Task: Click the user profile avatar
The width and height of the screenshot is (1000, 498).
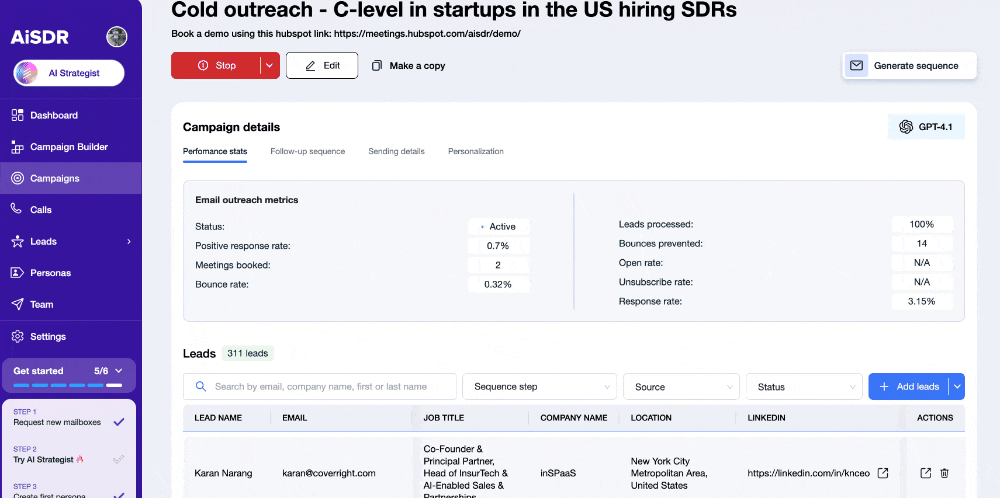Action: pos(117,37)
